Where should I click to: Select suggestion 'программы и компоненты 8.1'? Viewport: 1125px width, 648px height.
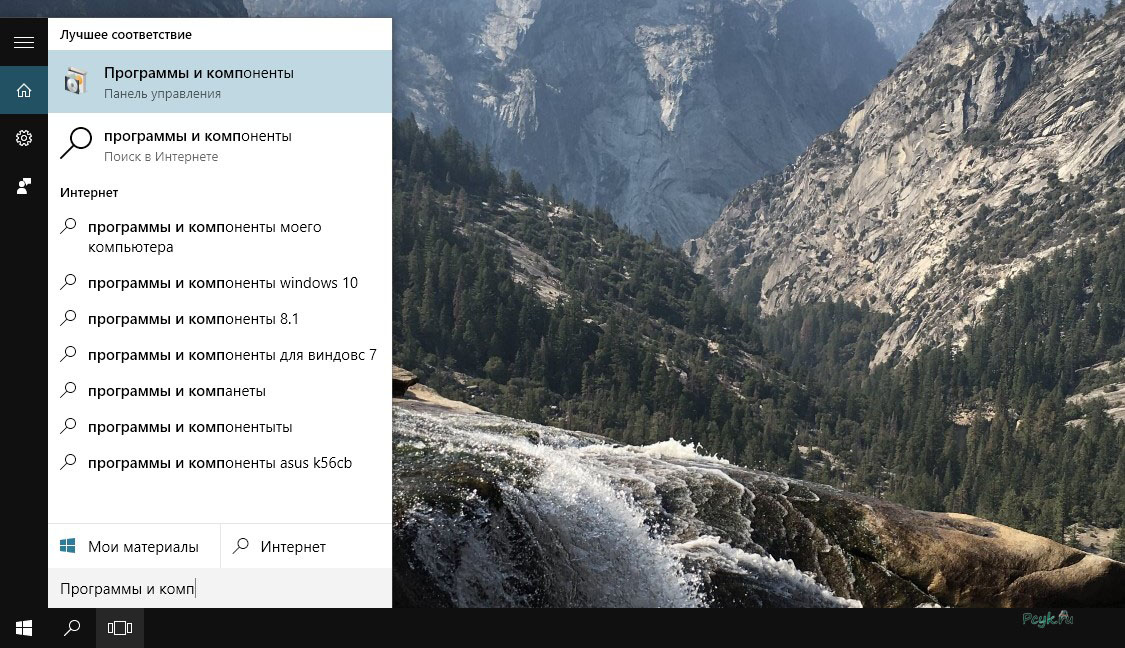220,319
